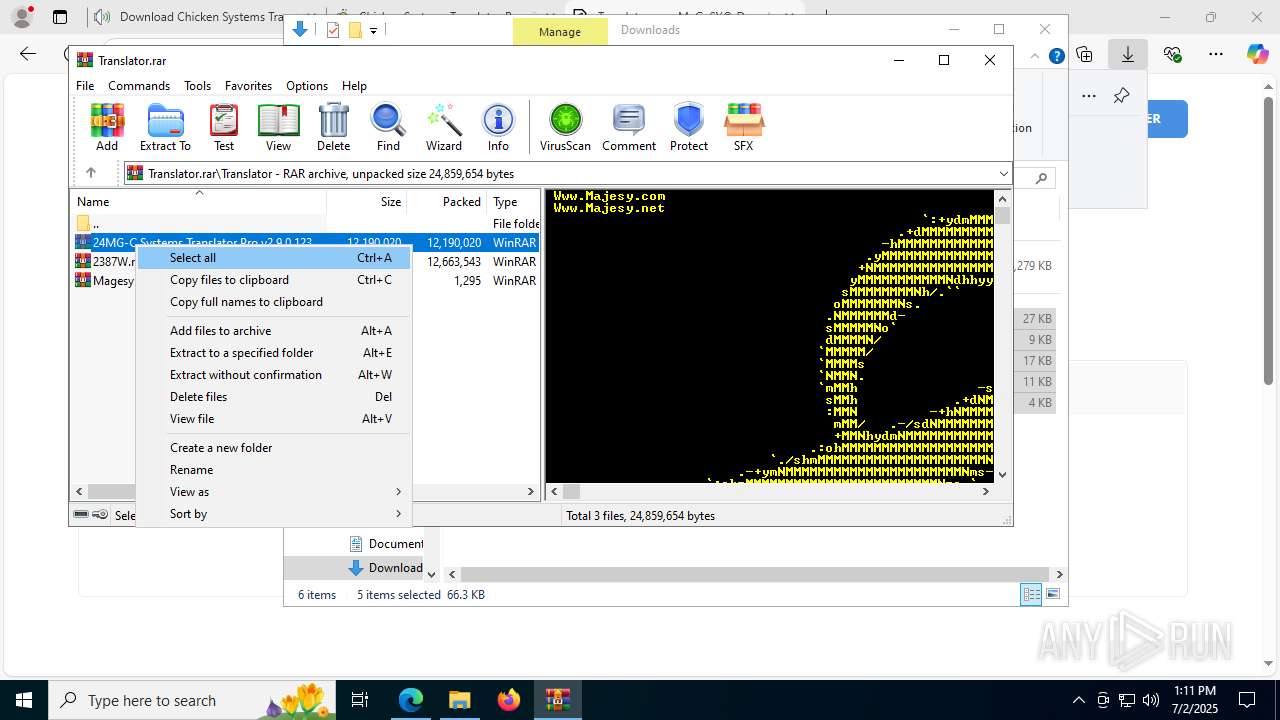Image resolution: width=1280 pixels, height=720 pixels.
Task: Select the Manage tab in Explorer window
Action: pos(560,32)
